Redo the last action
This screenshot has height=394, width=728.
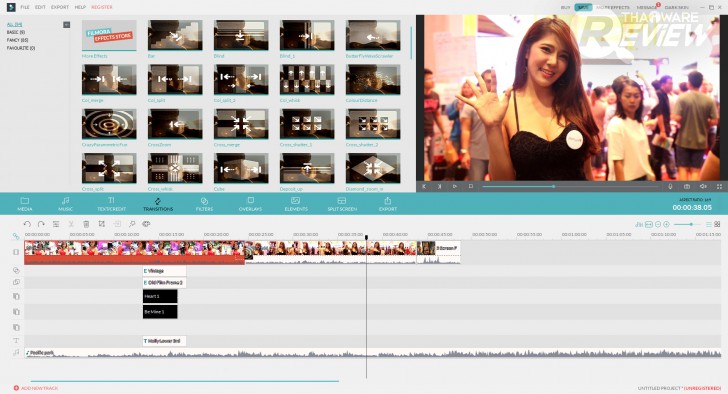click(41, 224)
